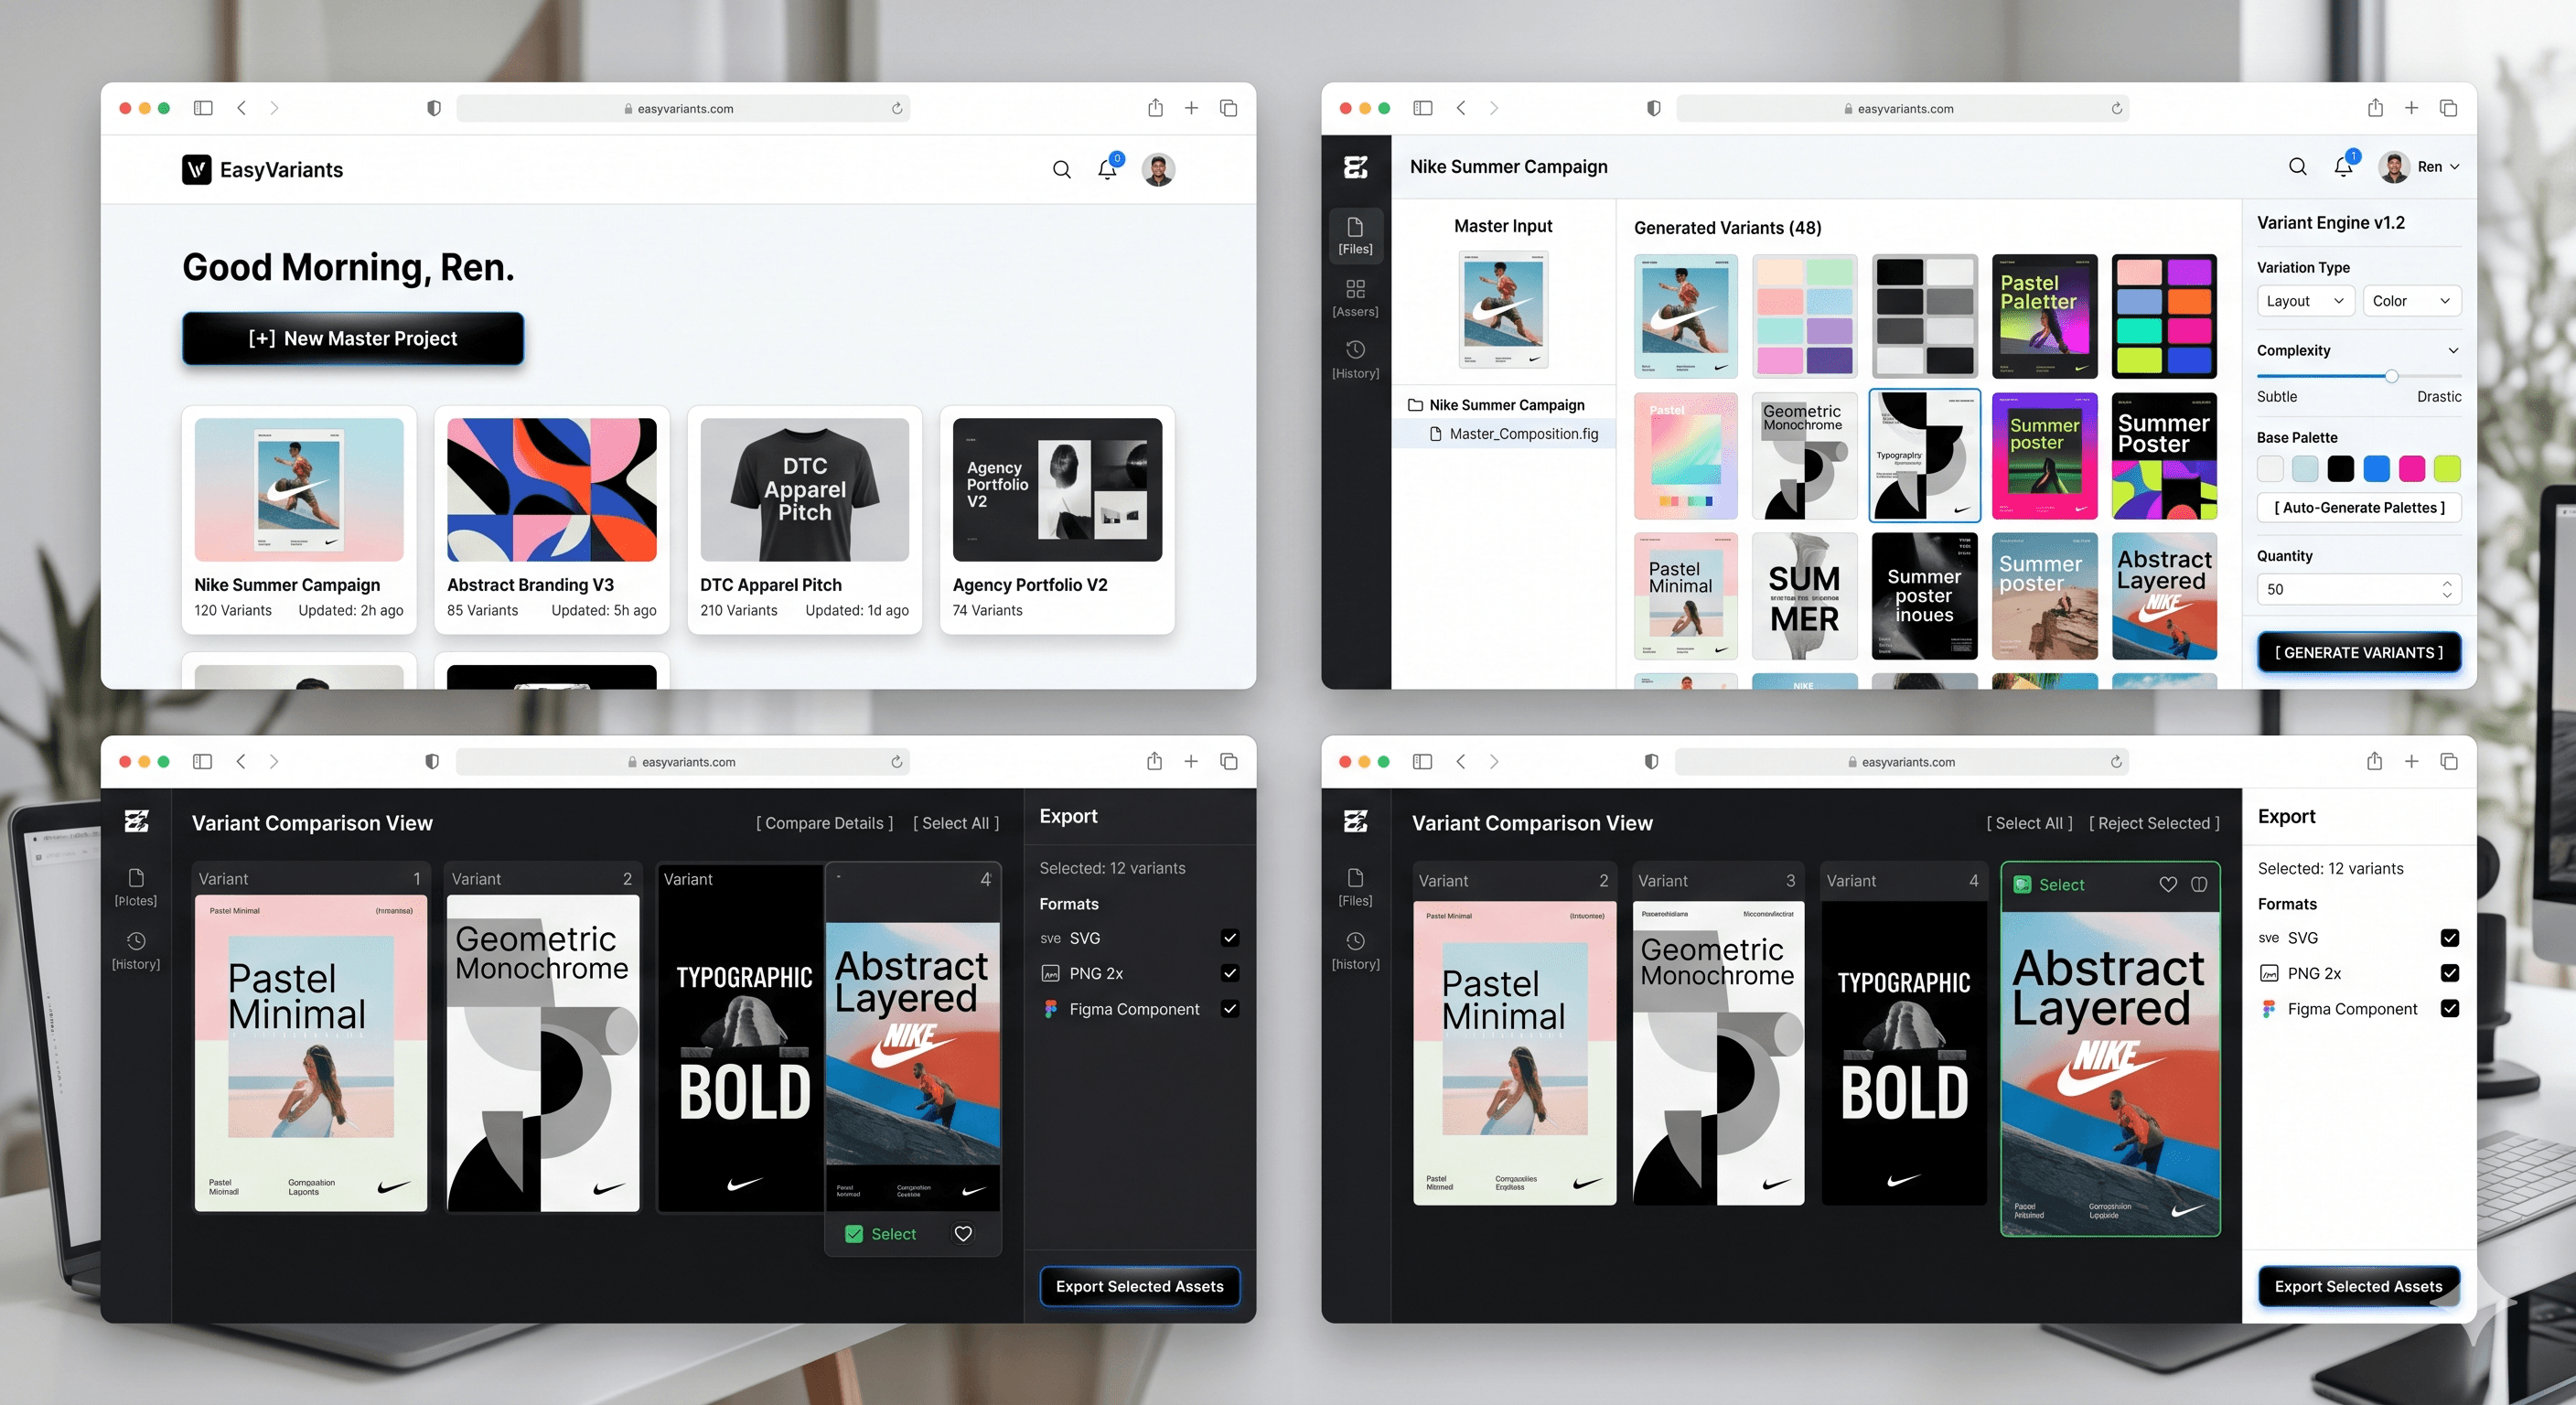Open [History] in the Compare Details window sidebar
The width and height of the screenshot is (2576, 1405).
pos(136,950)
